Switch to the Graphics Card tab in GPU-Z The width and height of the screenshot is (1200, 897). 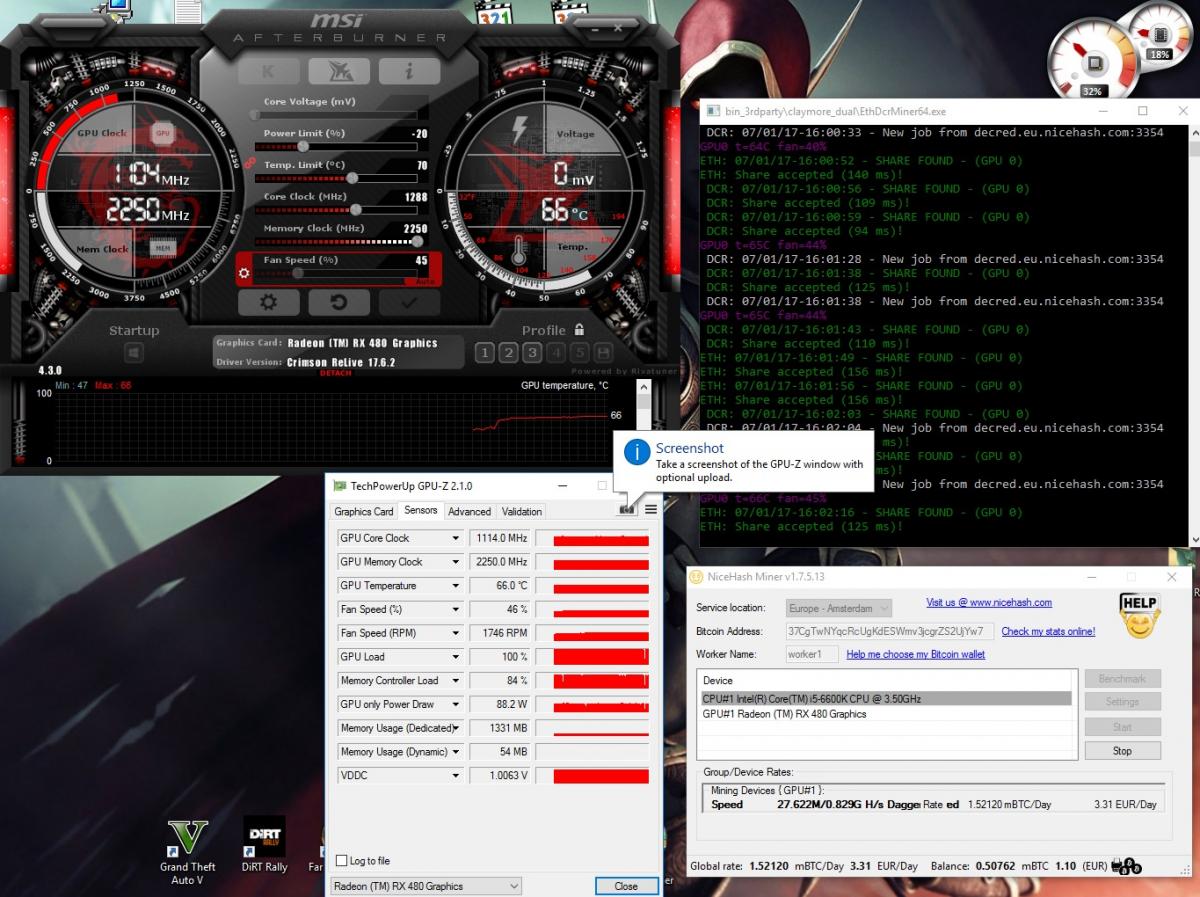[x=364, y=511]
